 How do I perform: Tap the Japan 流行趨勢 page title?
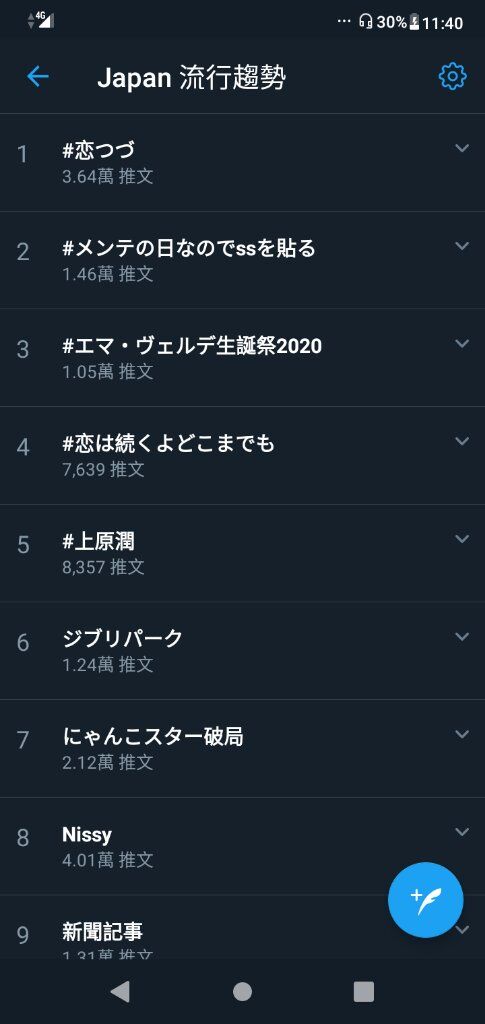(x=191, y=78)
